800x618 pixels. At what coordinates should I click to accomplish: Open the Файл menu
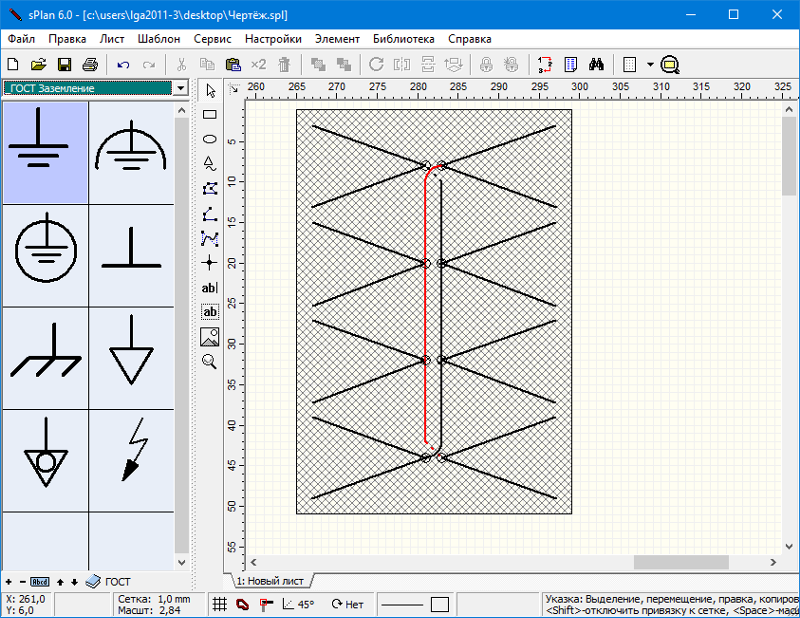[21, 39]
